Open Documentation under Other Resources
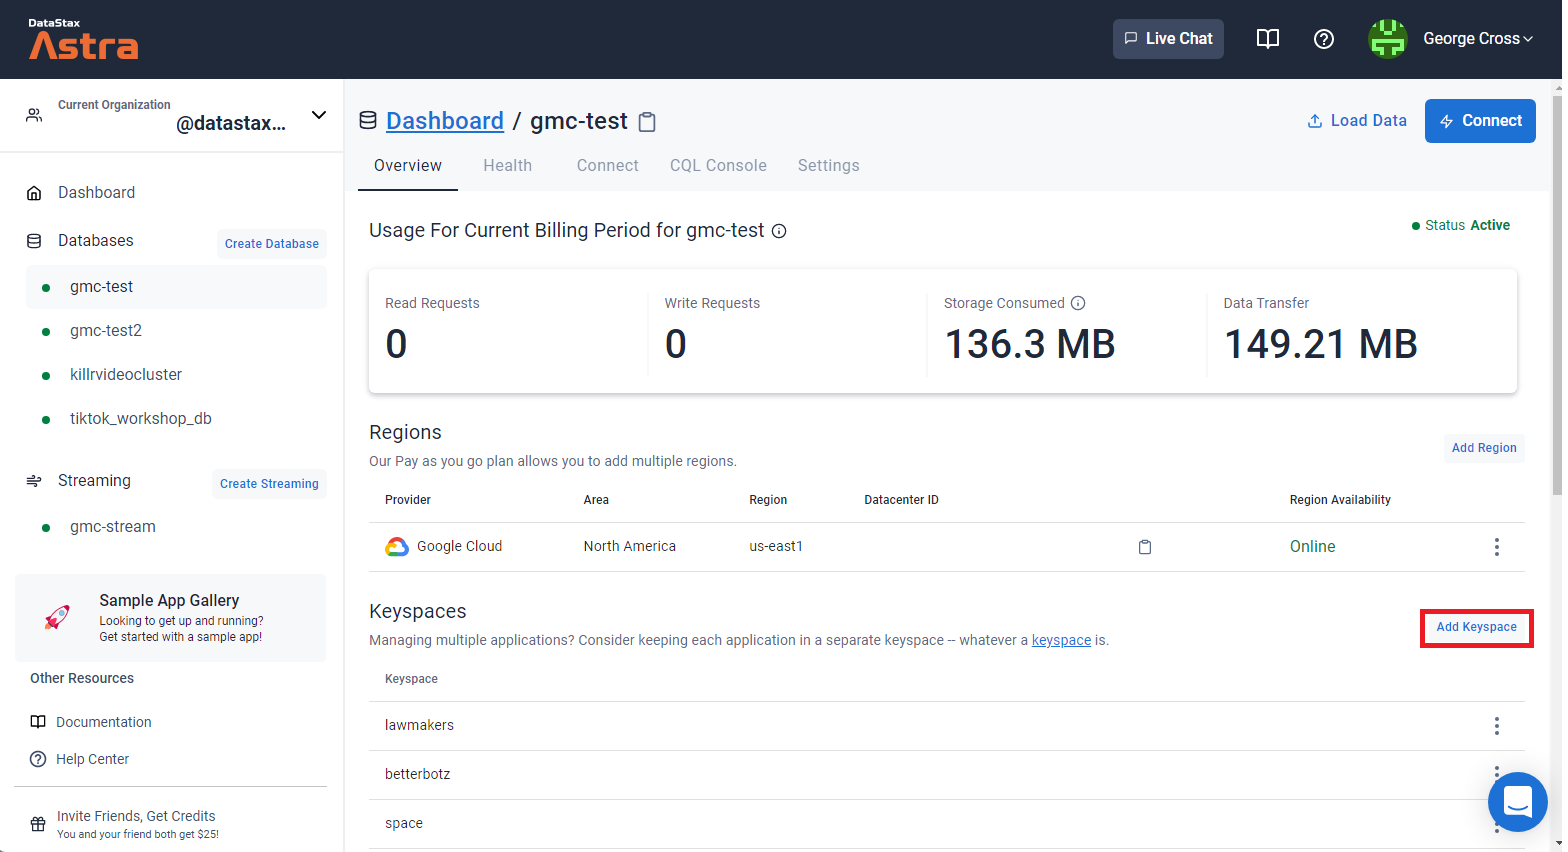Viewport: 1568px width, 852px height. (104, 723)
